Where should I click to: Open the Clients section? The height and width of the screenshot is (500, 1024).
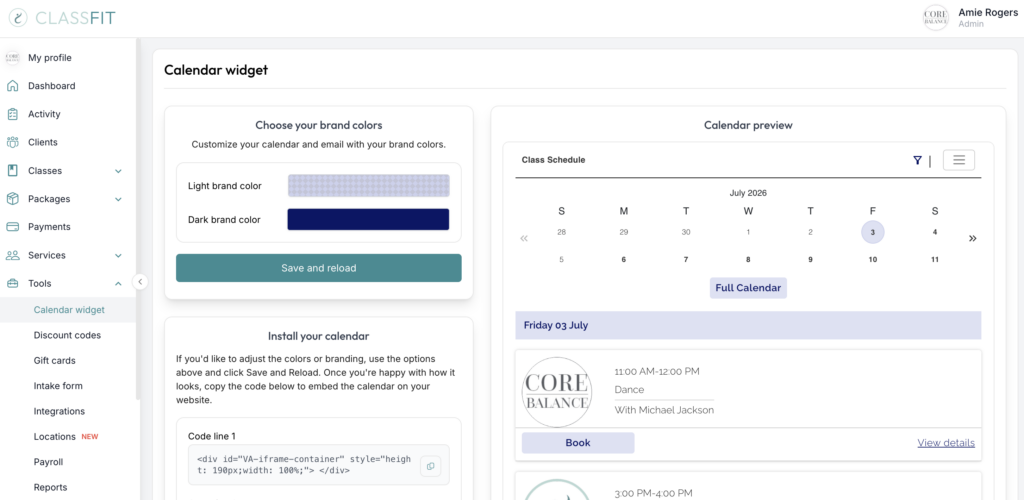pyautogui.click(x=42, y=142)
